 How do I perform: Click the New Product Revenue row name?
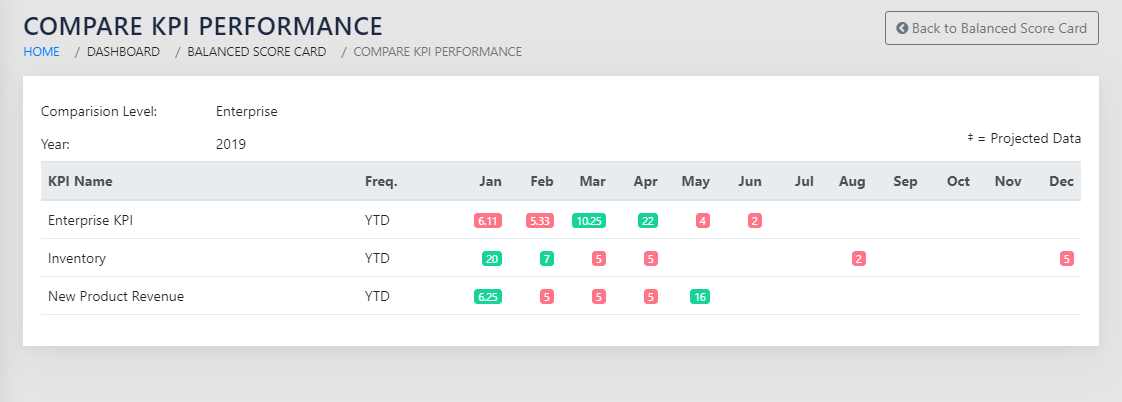click(116, 296)
